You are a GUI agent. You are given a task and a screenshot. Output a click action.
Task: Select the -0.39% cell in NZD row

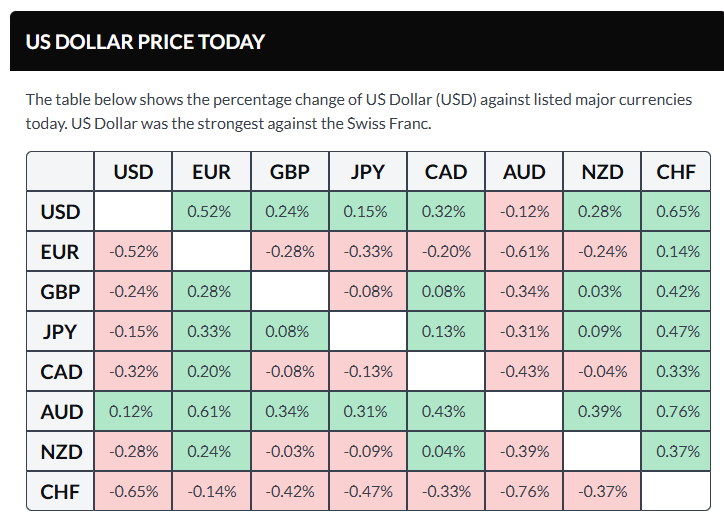click(524, 451)
